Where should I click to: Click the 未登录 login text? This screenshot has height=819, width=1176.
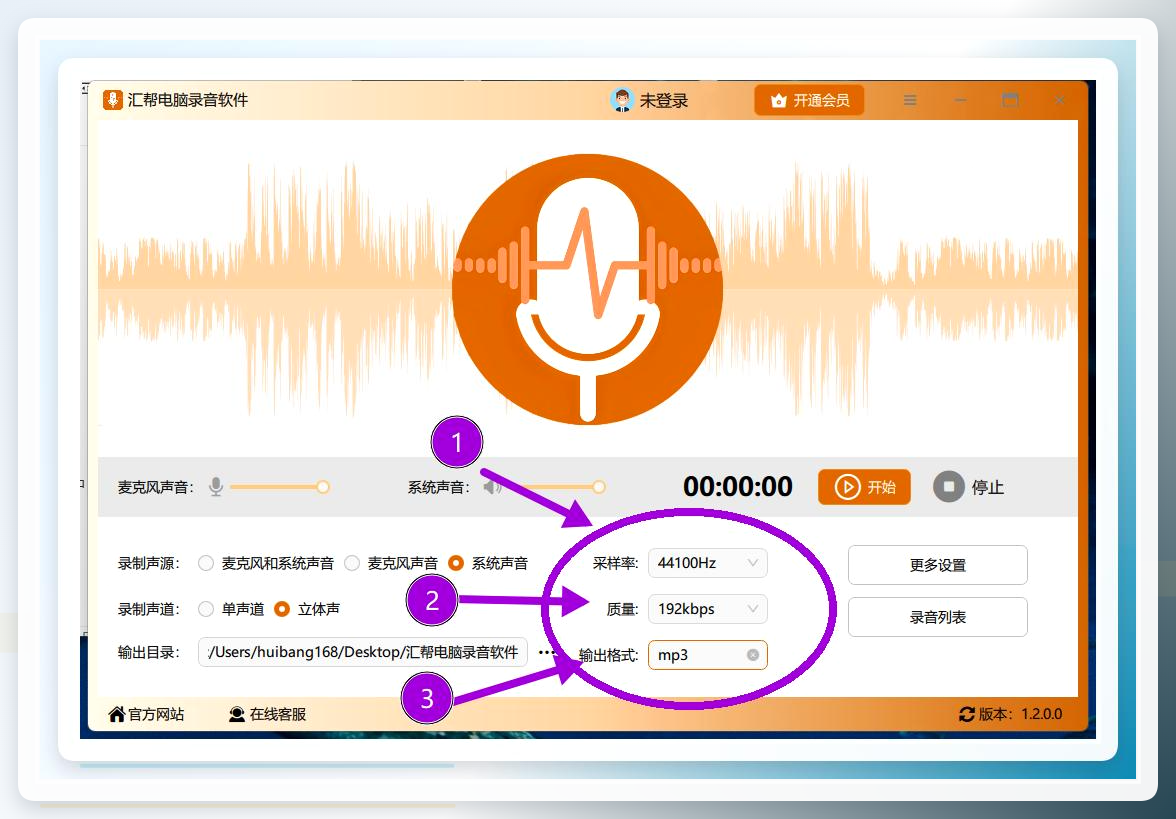pyautogui.click(x=664, y=100)
